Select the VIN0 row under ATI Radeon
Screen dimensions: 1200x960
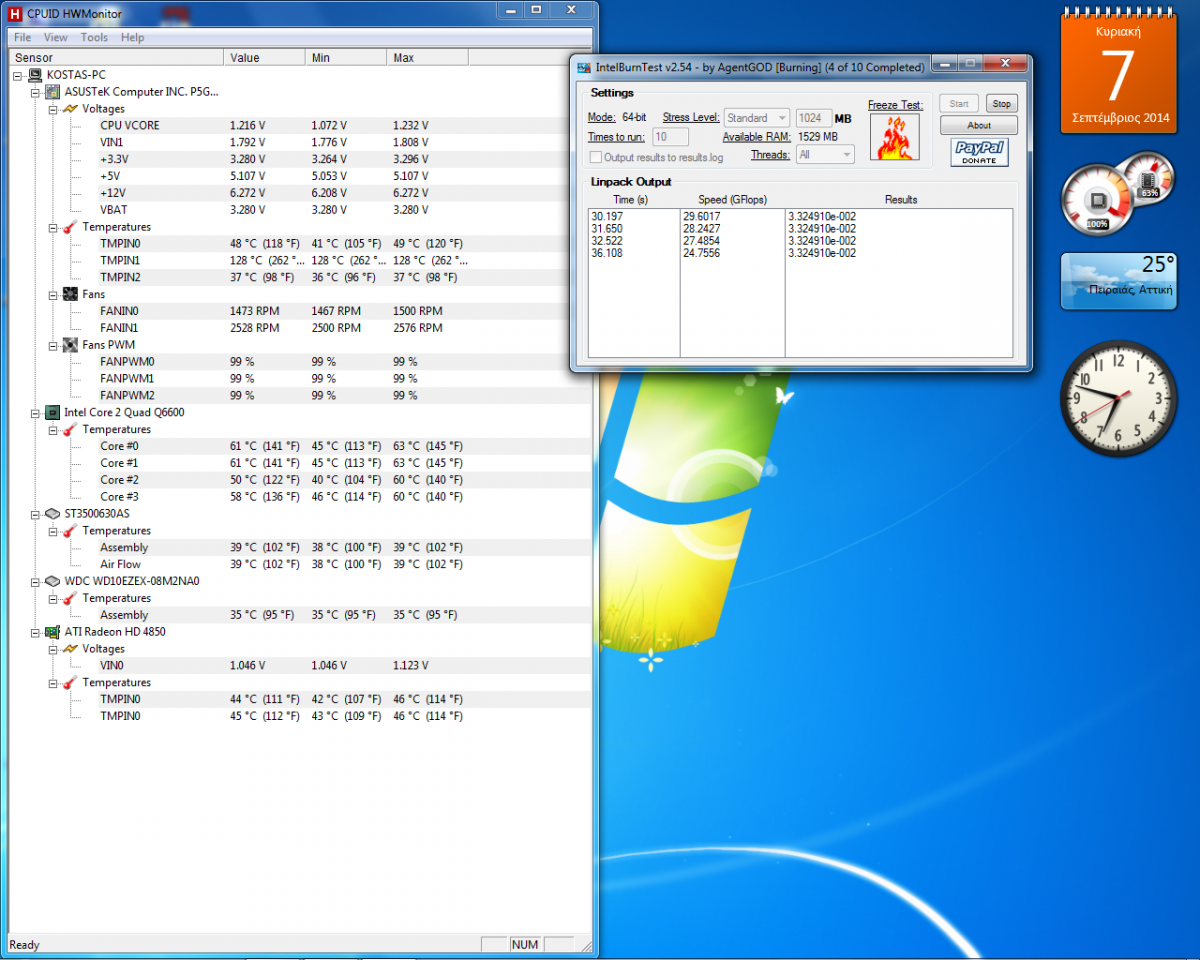(x=300, y=665)
